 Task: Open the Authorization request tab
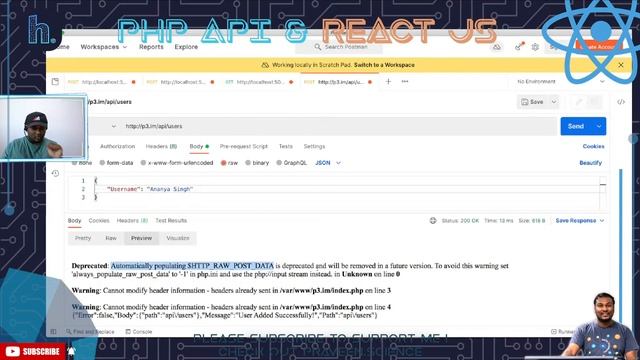pyautogui.click(x=117, y=146)
